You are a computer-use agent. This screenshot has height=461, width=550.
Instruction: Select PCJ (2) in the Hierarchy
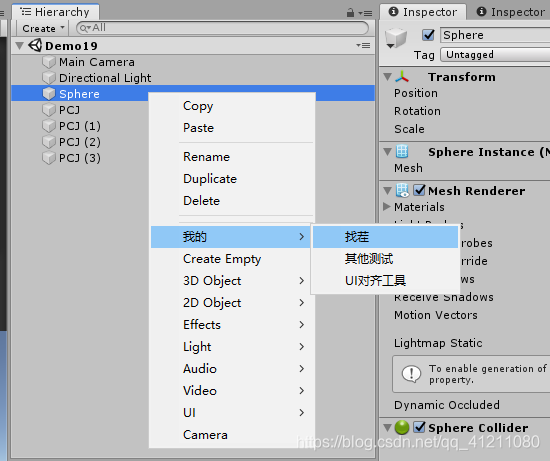coord(80,142)
